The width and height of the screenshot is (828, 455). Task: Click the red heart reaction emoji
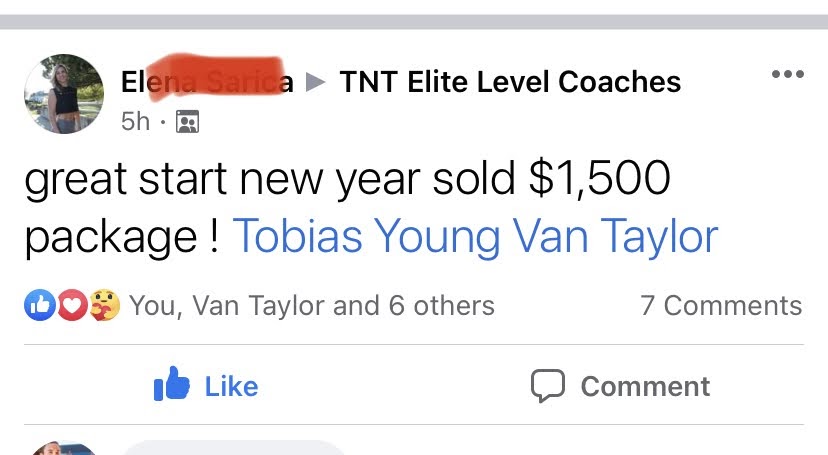click(72, 305)
